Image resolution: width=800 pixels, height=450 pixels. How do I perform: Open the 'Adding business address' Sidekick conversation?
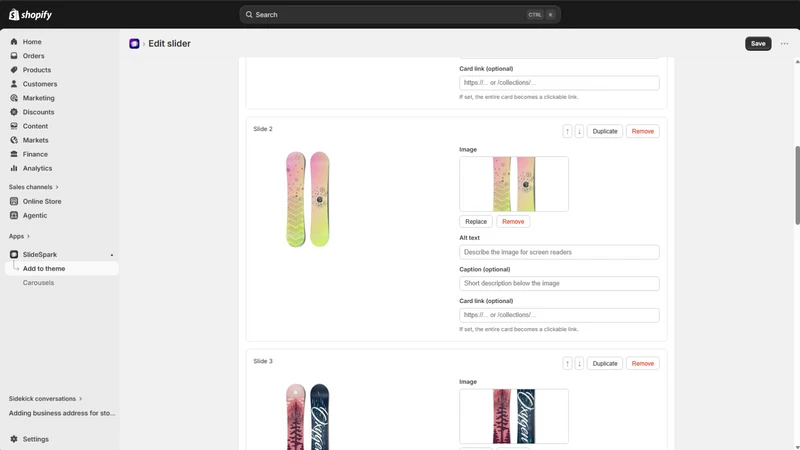coord(62,413)
